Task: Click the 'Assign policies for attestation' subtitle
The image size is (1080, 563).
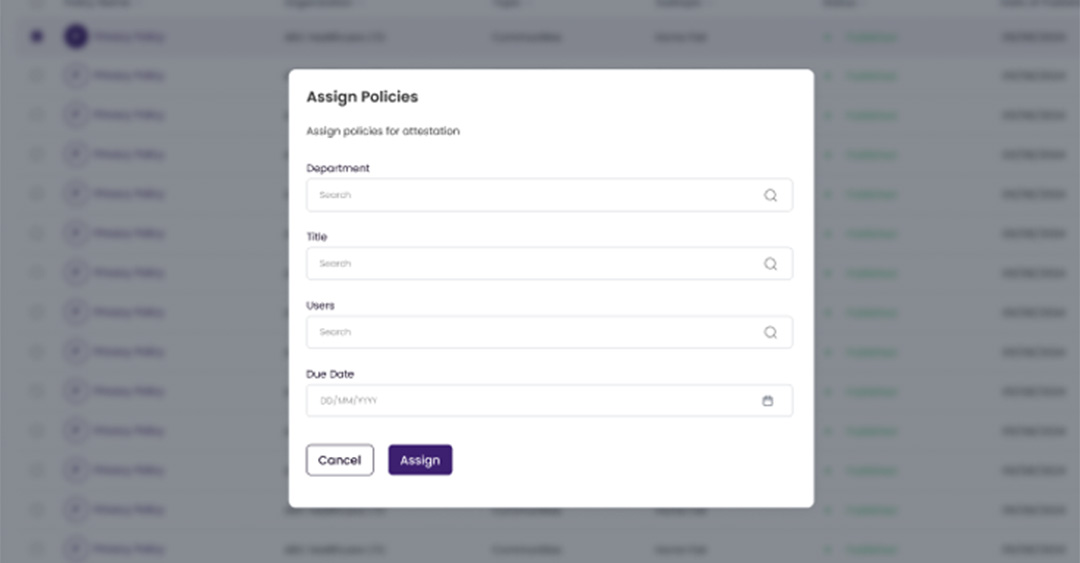Action: point(383,131)
